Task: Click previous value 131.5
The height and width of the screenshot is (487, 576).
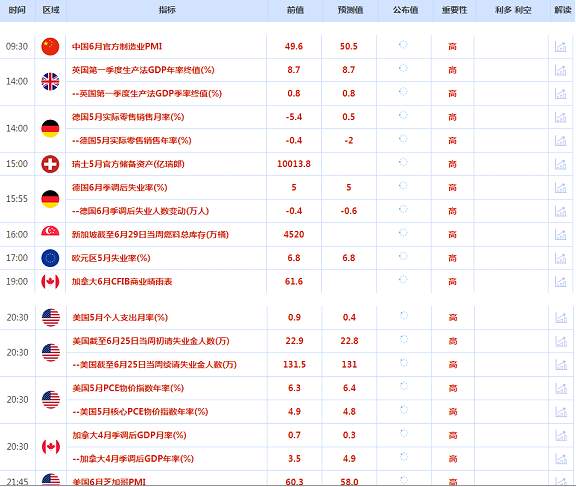Action: 295,365
